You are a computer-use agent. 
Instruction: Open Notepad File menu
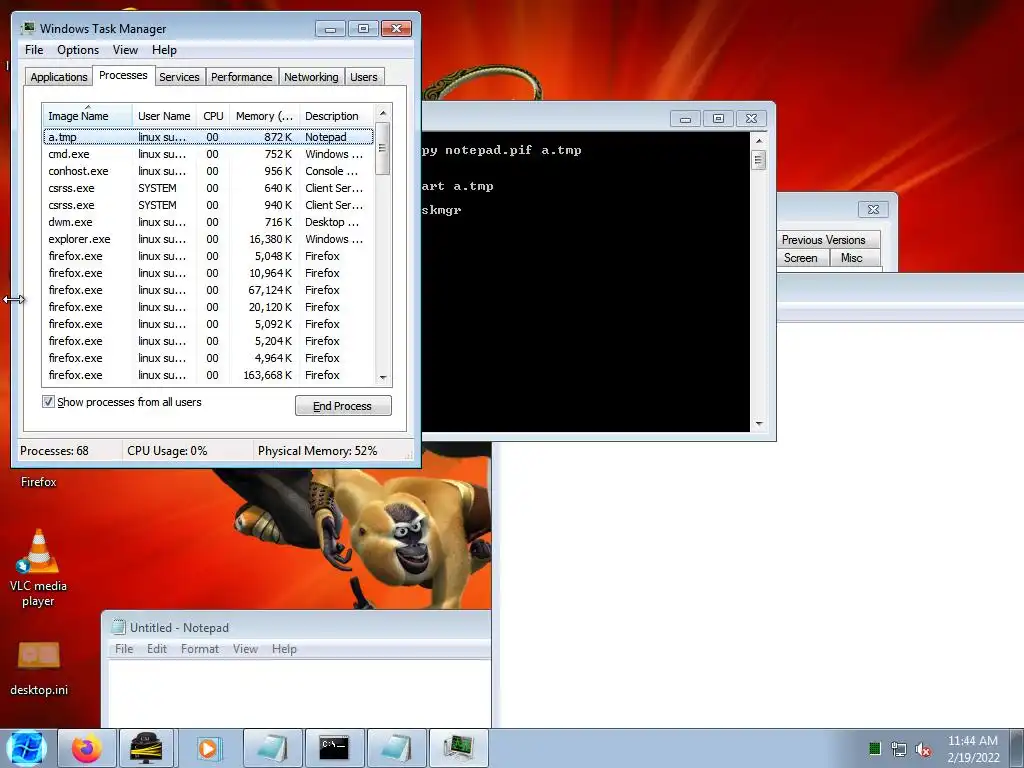[124, 648]
